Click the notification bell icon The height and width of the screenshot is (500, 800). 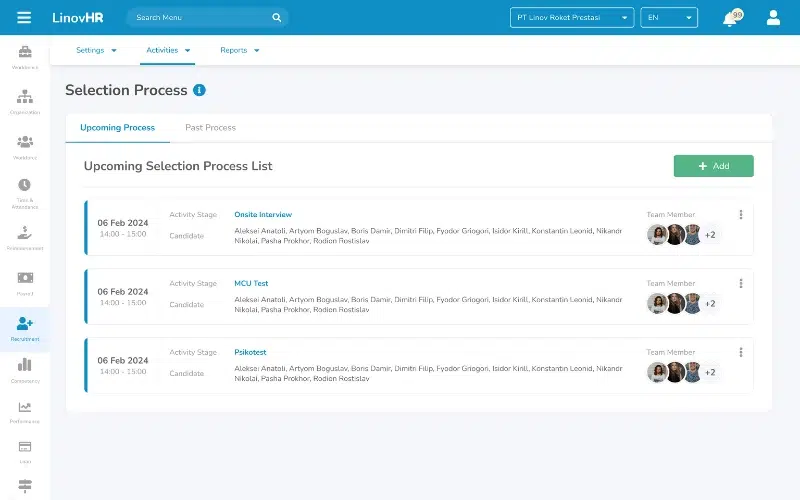point(730,18)
